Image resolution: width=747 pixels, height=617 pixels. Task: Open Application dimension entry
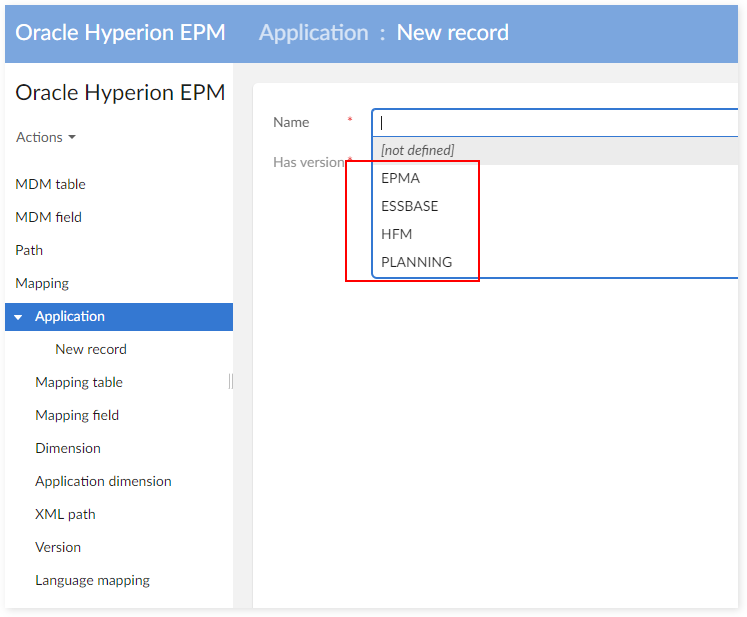coord(103,481)
